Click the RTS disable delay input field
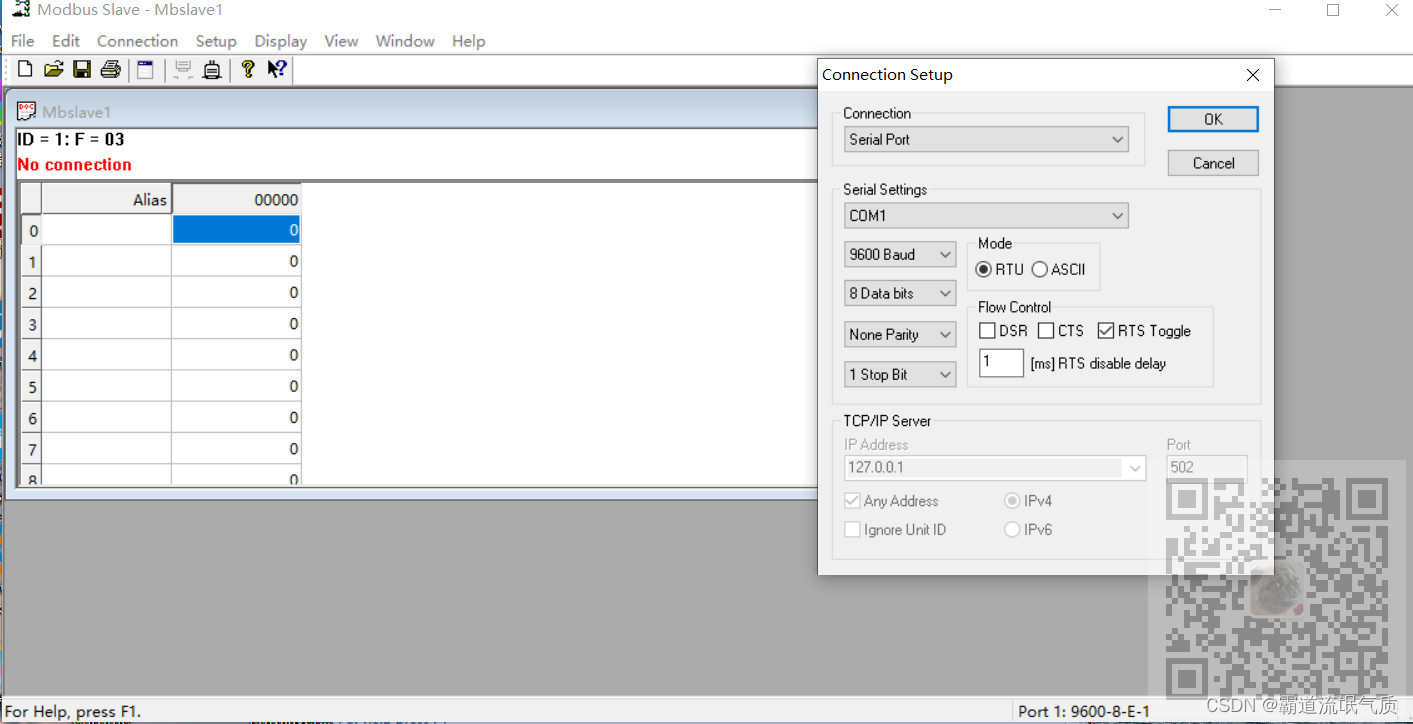The image size is (1413, 724). coord(1000,363)
